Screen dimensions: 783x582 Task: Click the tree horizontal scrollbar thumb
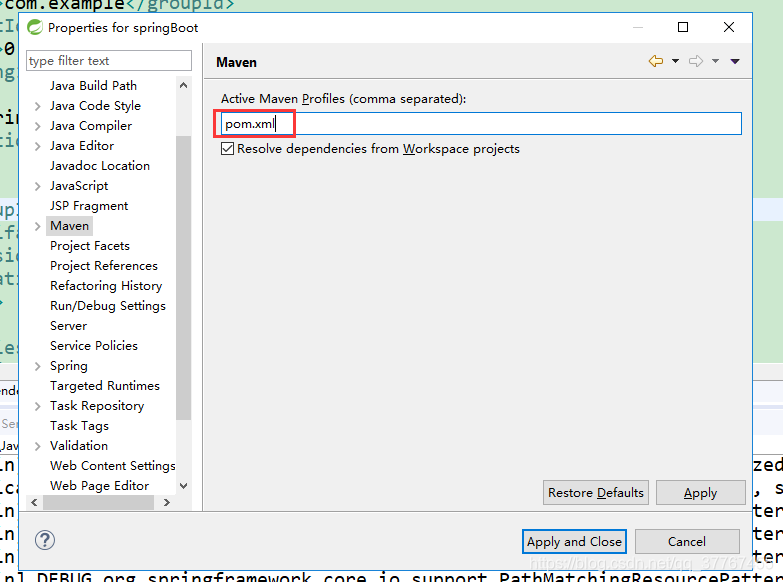(98, 503)
